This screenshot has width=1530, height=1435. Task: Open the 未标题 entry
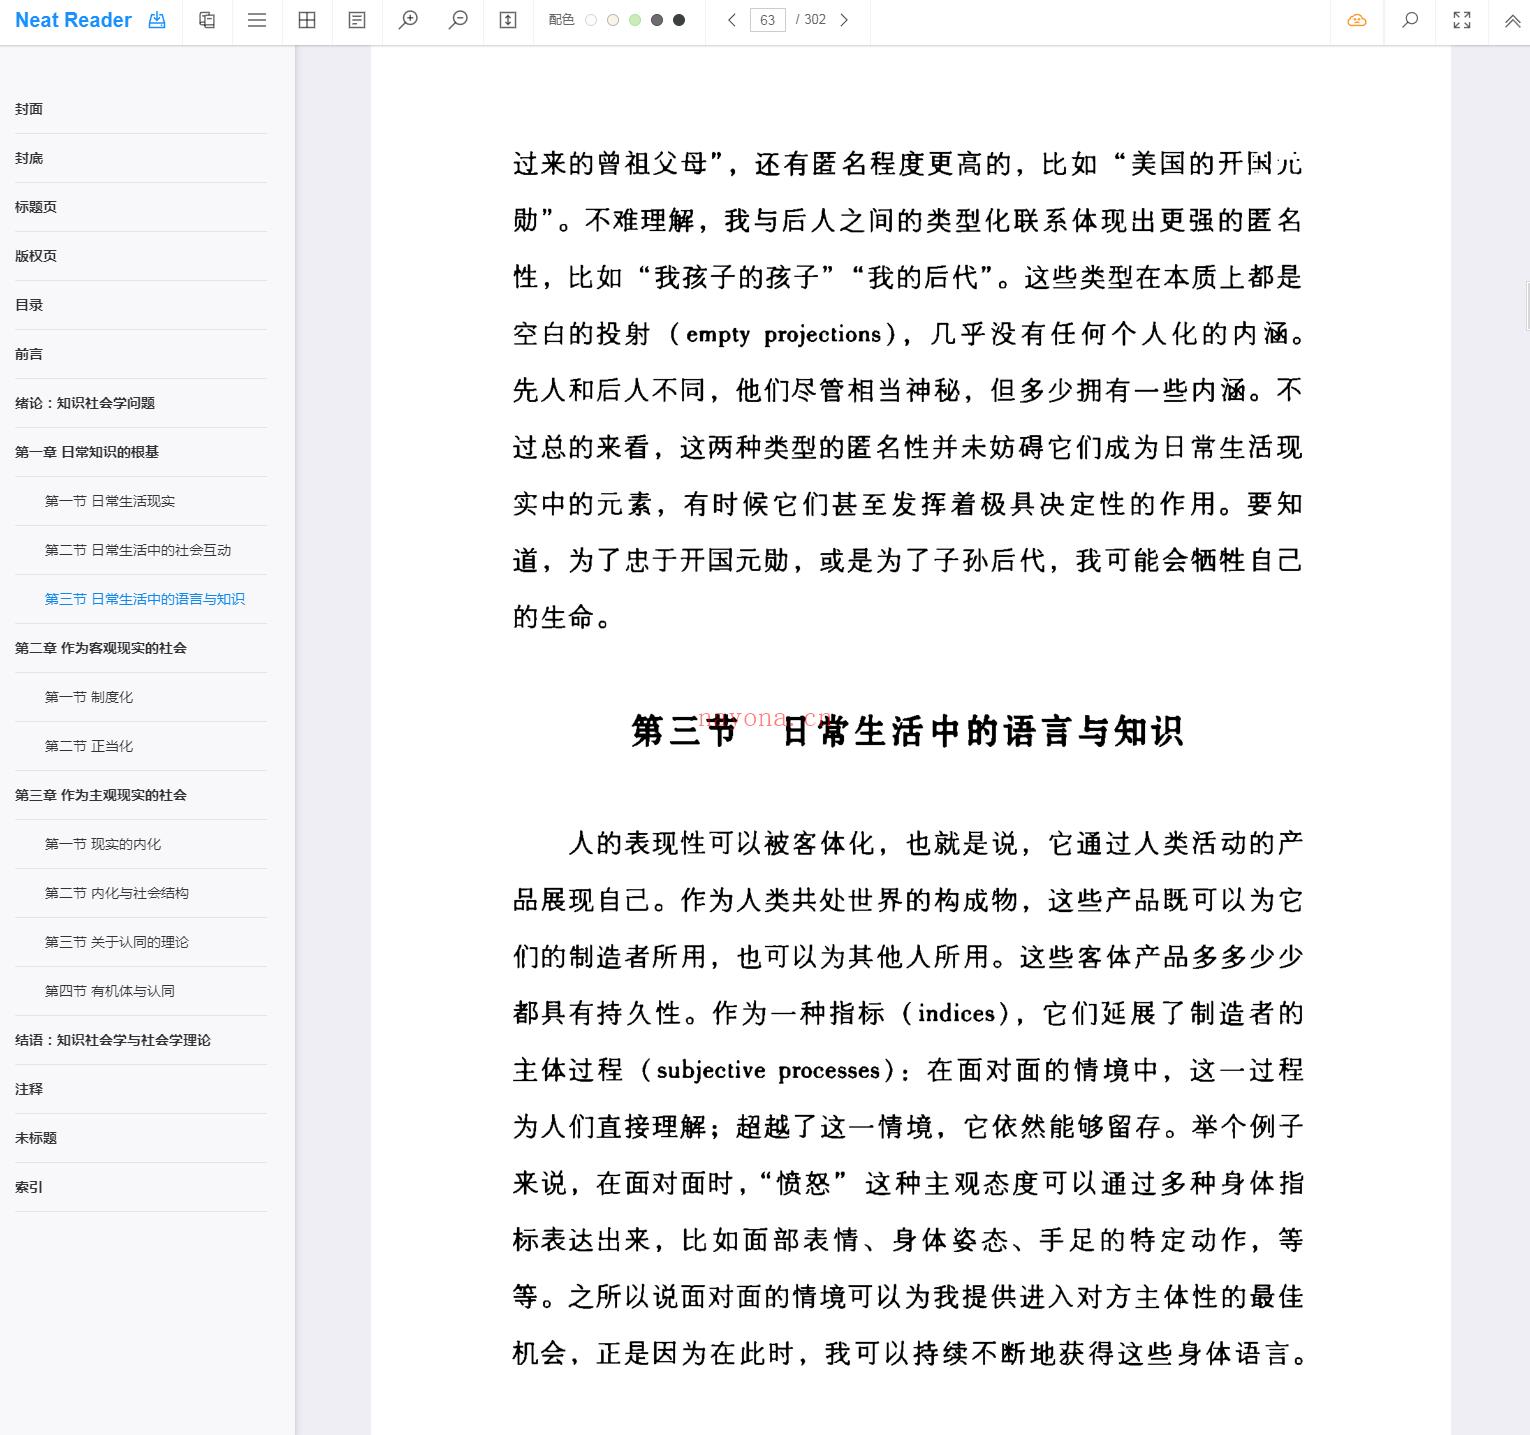(x=36, y=1138)
